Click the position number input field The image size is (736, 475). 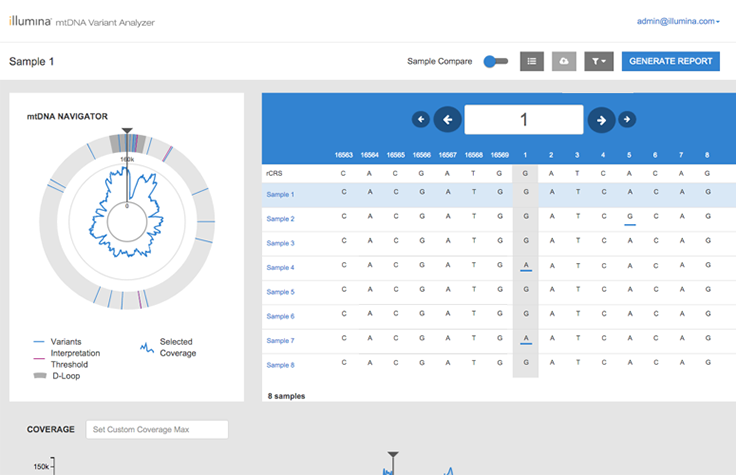point(524,120)
